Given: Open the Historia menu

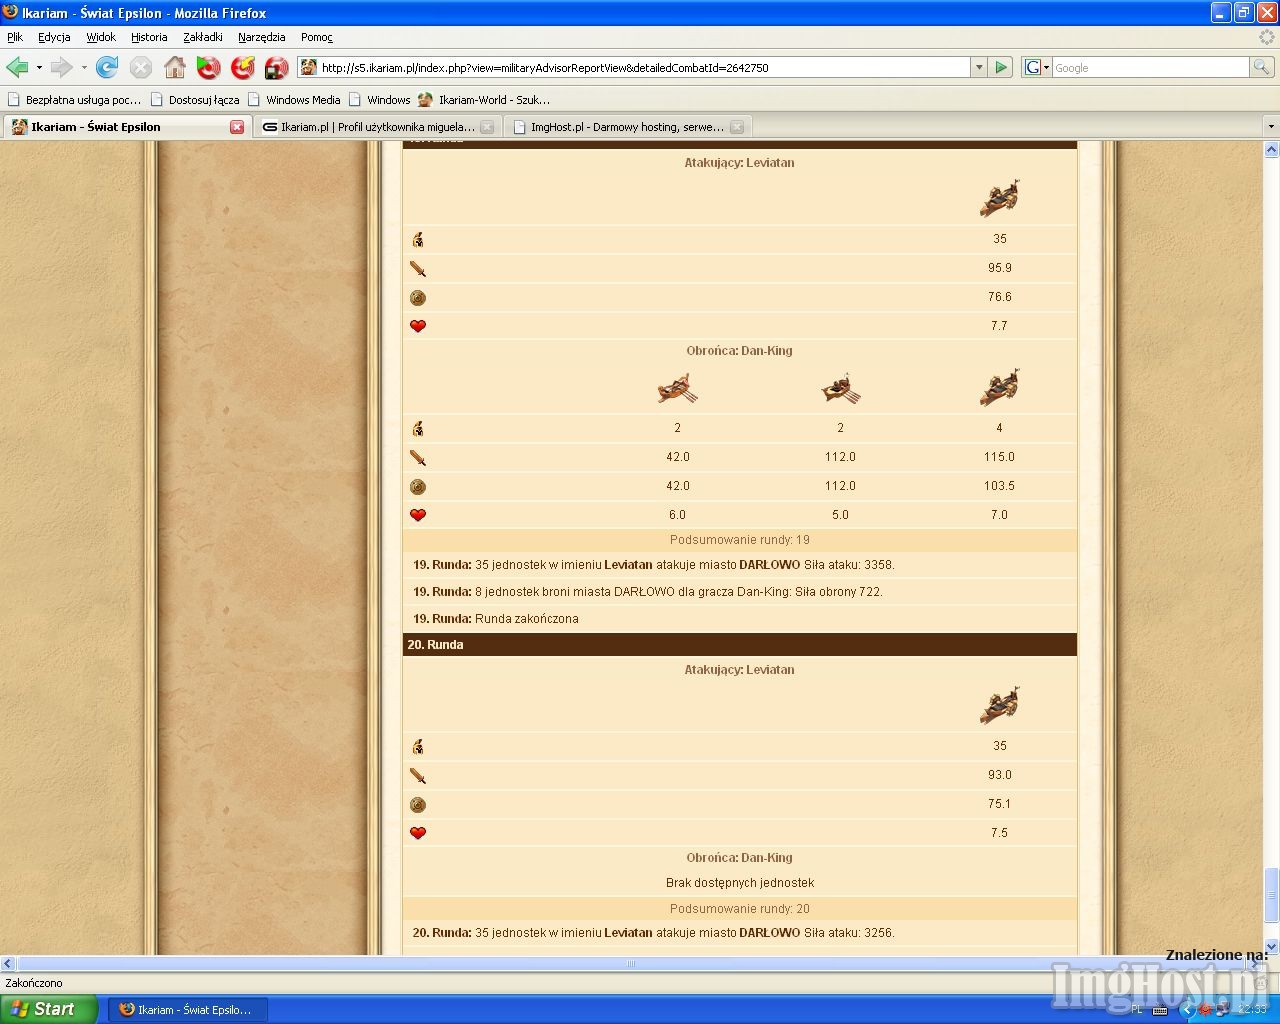Looking at the screenshot, I should pyautogui.click(x=149, y=37).
